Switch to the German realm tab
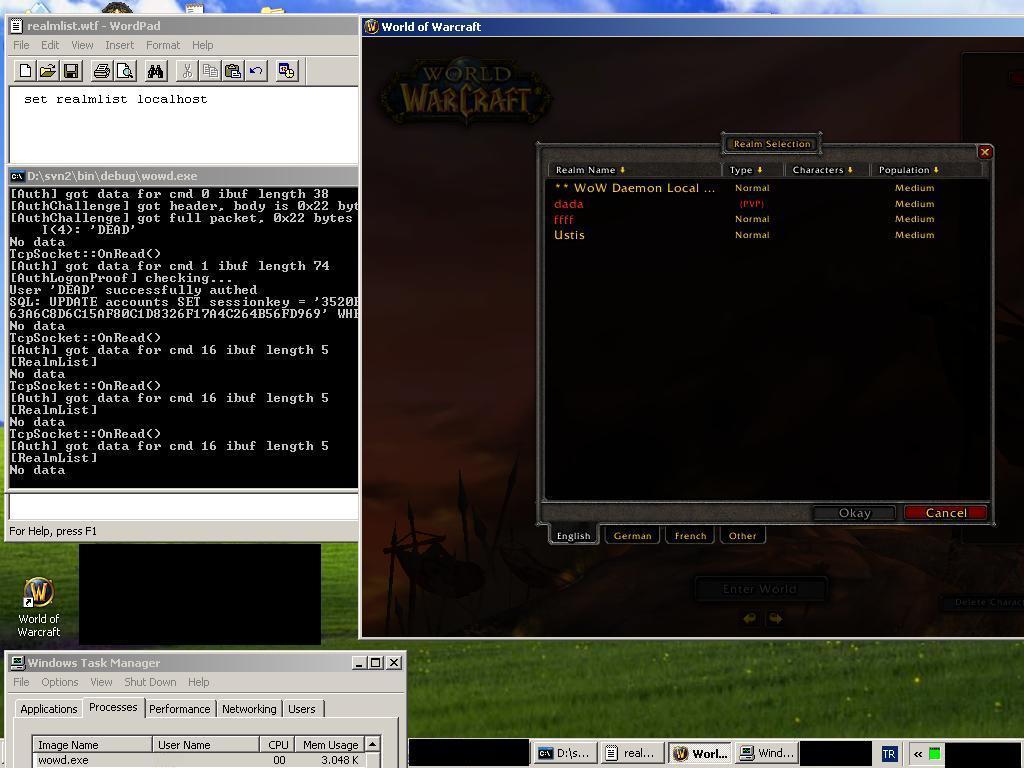The image size is (1024, 768). [x=632, y=536]
